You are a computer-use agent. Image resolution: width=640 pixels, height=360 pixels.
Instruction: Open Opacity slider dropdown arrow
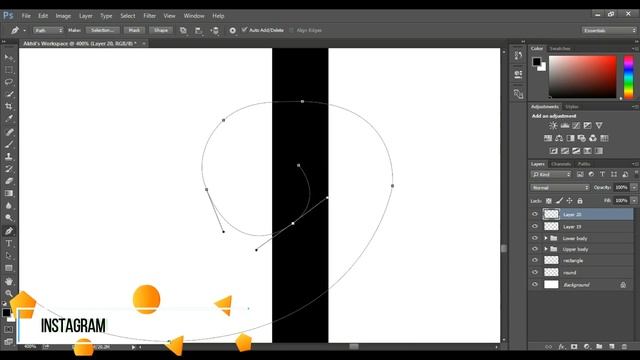pyautogui.click(x=634, y=187)
